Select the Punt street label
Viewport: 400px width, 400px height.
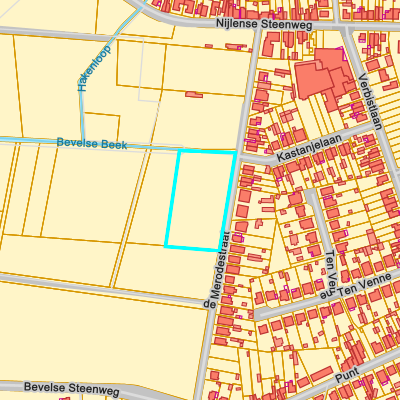(347, 375)
